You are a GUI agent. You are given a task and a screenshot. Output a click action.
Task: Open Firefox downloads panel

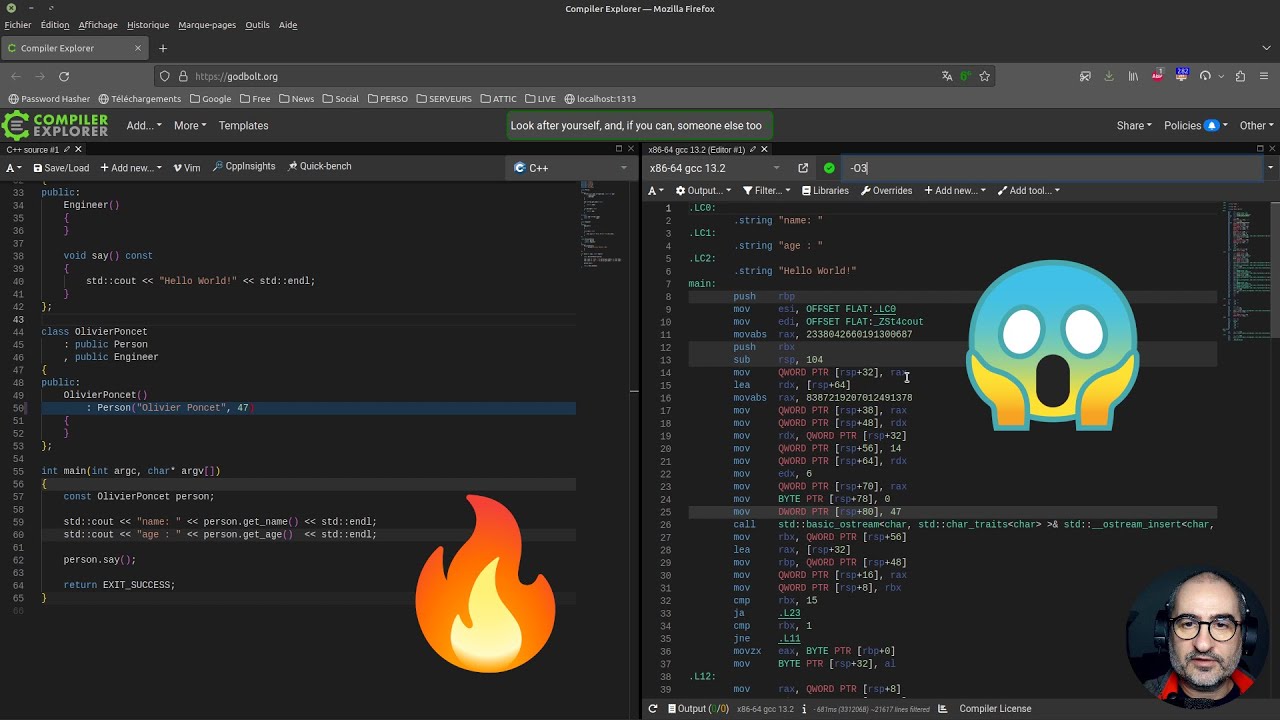[1109, 76]
